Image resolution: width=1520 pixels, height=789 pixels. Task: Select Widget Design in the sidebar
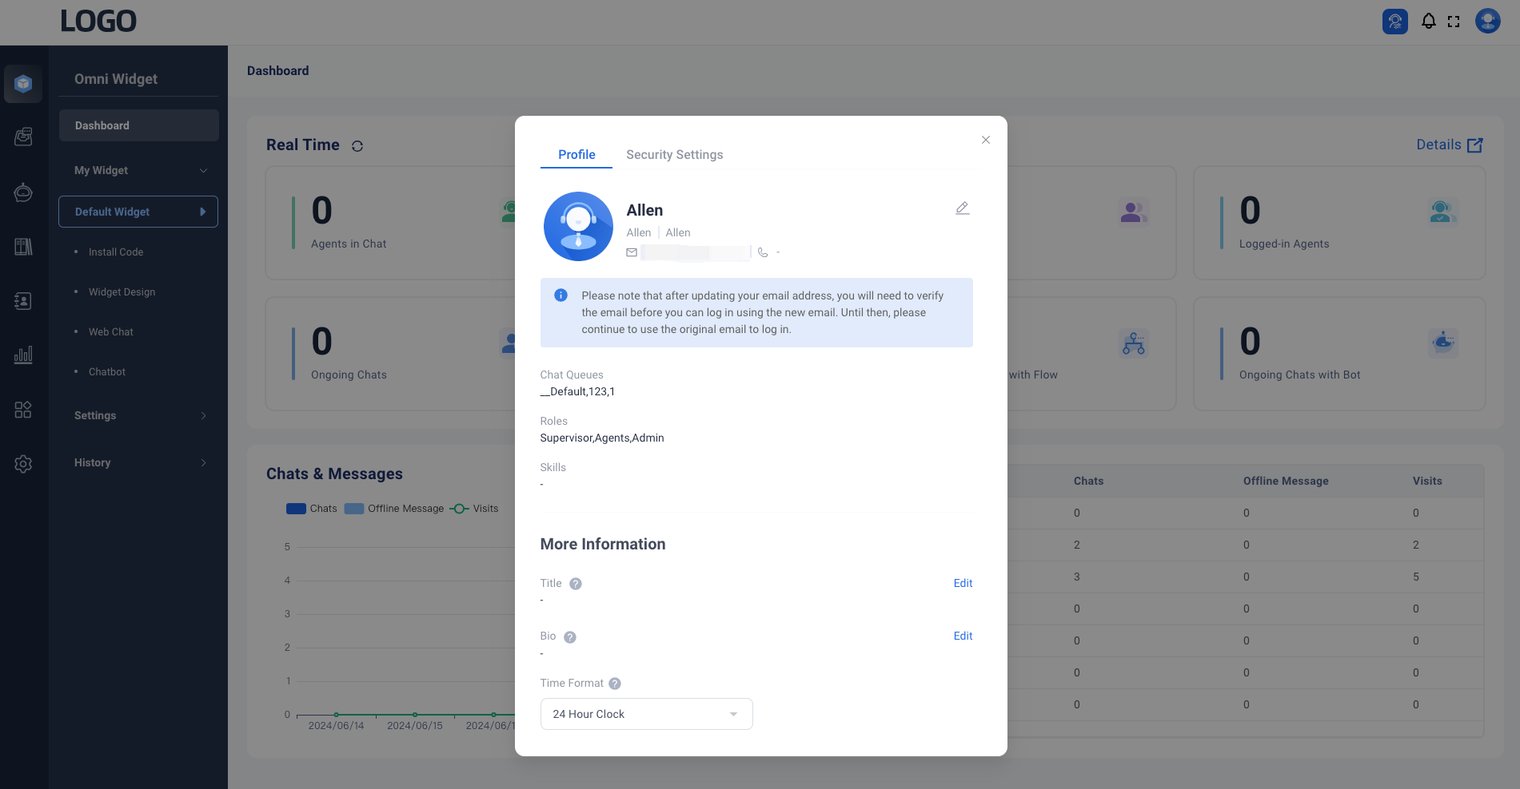point(122,292)
